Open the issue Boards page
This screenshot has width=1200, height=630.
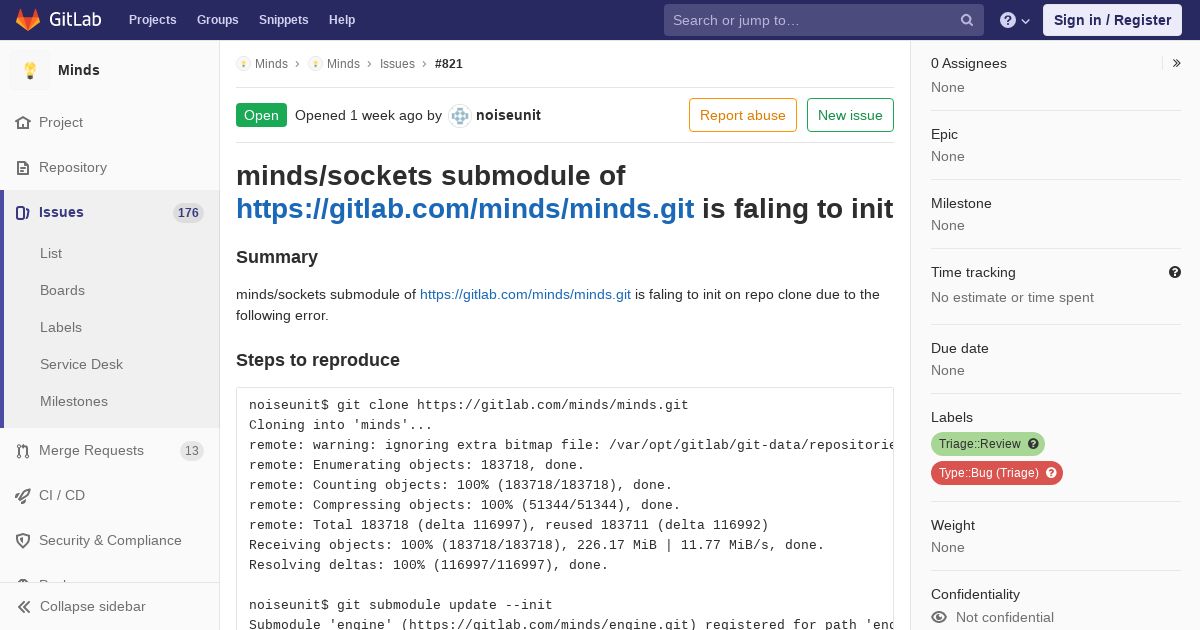click(62, 291)
